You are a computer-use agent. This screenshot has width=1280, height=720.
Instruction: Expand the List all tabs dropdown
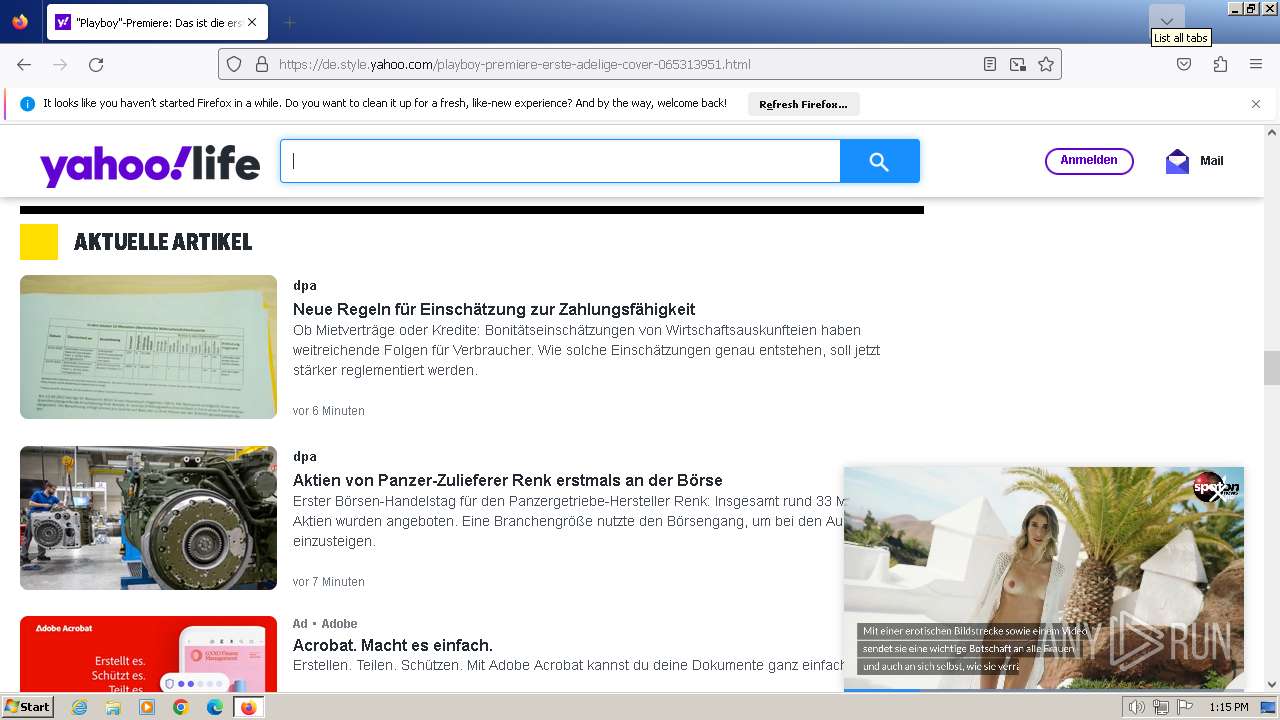click(x=1167, y=21)
